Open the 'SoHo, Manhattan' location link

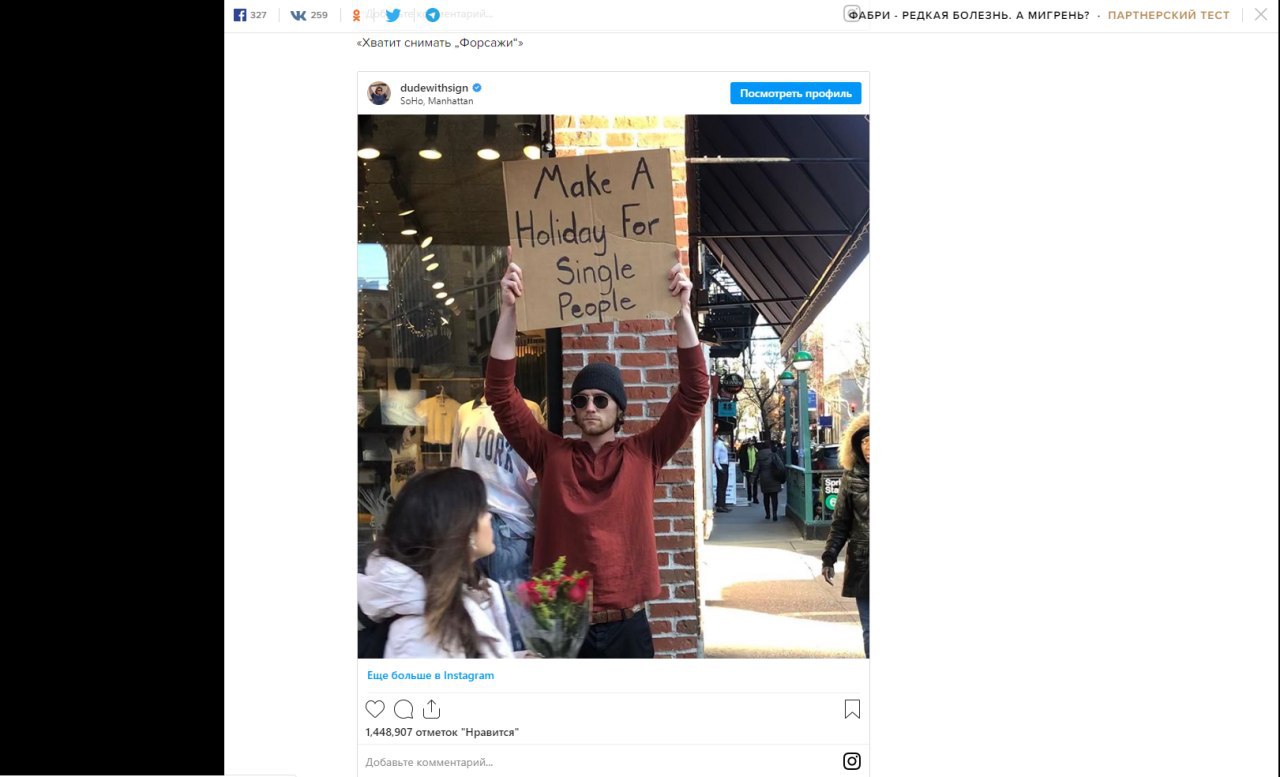tap(437, 101)
